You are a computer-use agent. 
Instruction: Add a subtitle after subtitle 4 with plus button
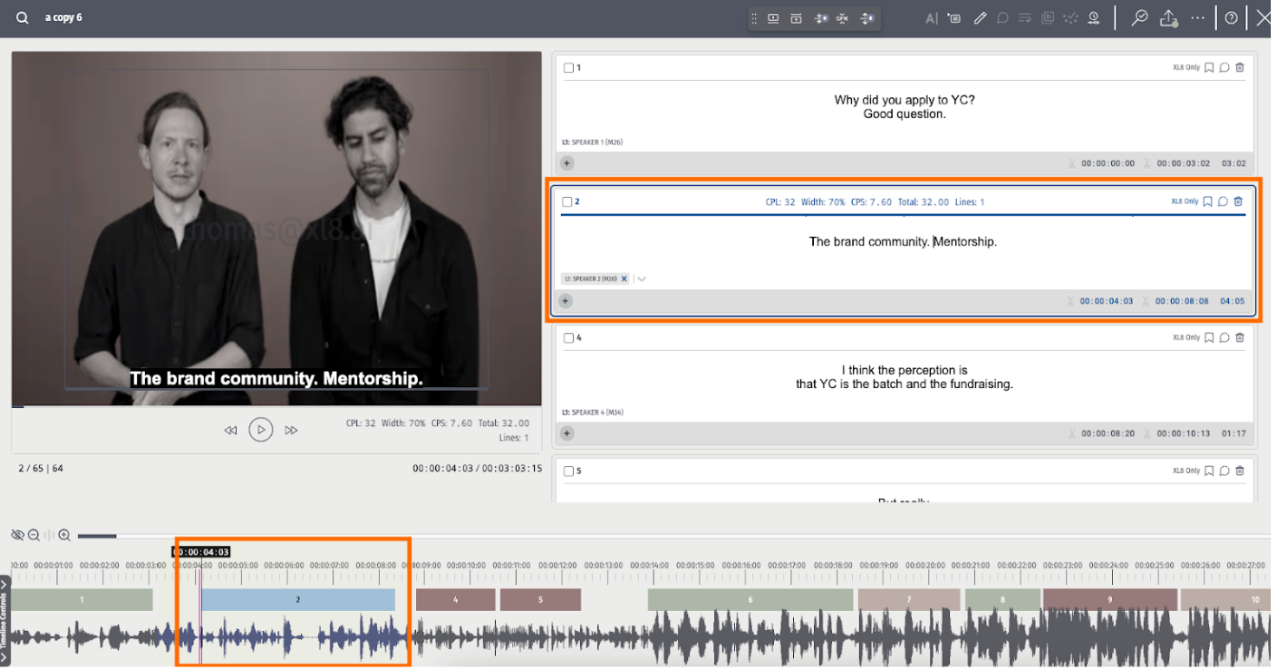567,433
